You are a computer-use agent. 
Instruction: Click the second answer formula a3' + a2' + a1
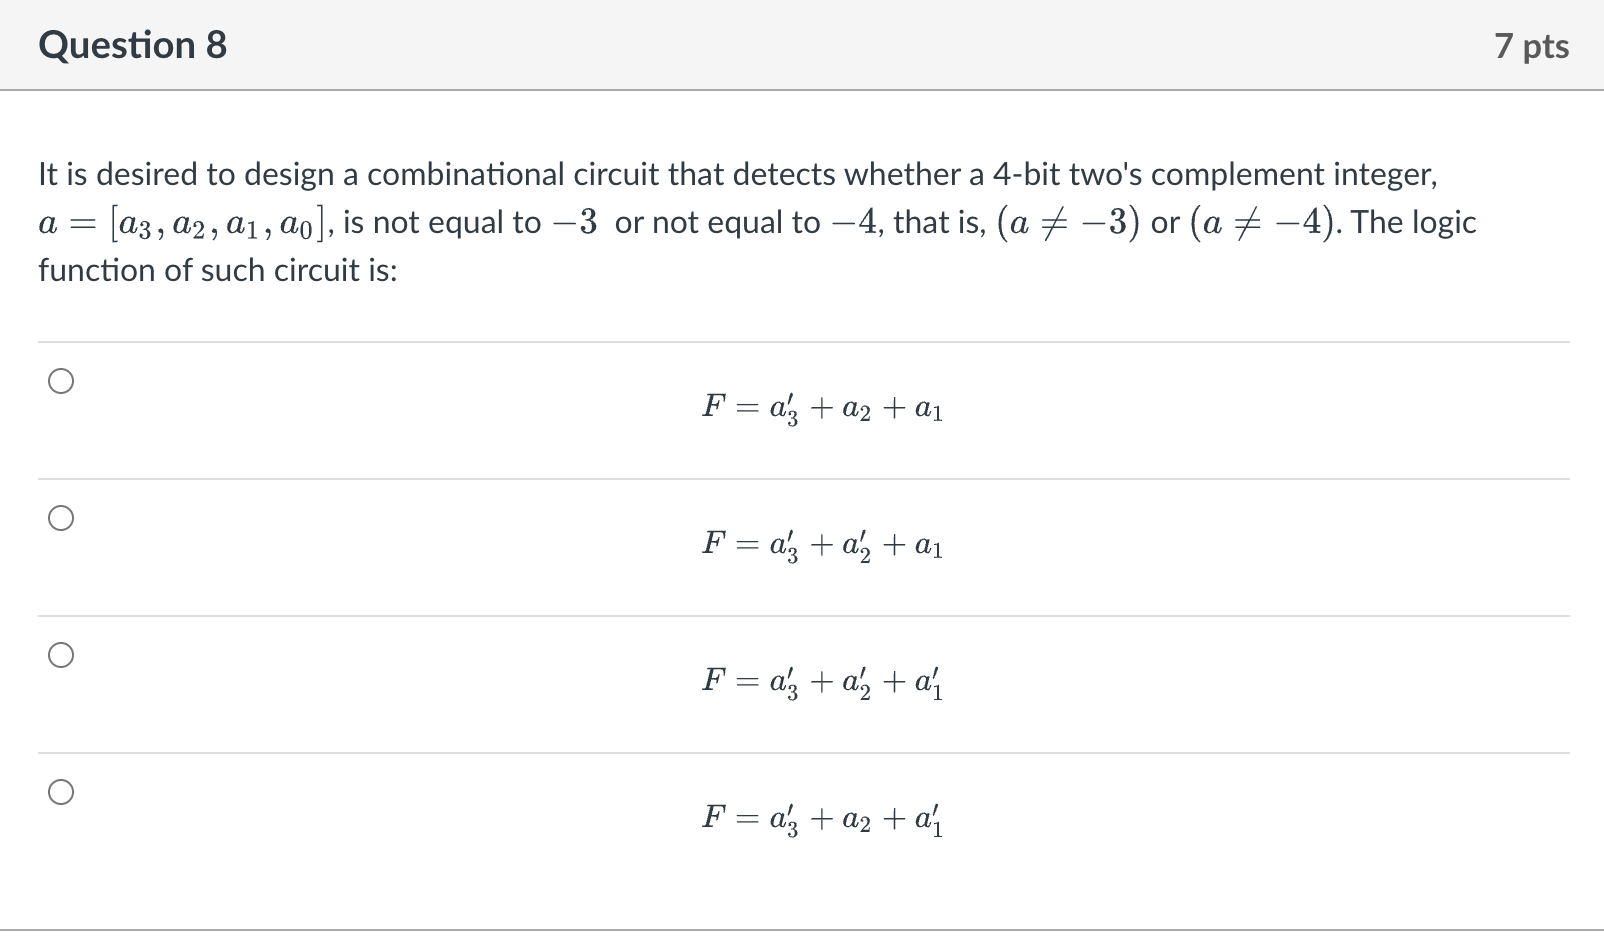click(x=822, y=545)
